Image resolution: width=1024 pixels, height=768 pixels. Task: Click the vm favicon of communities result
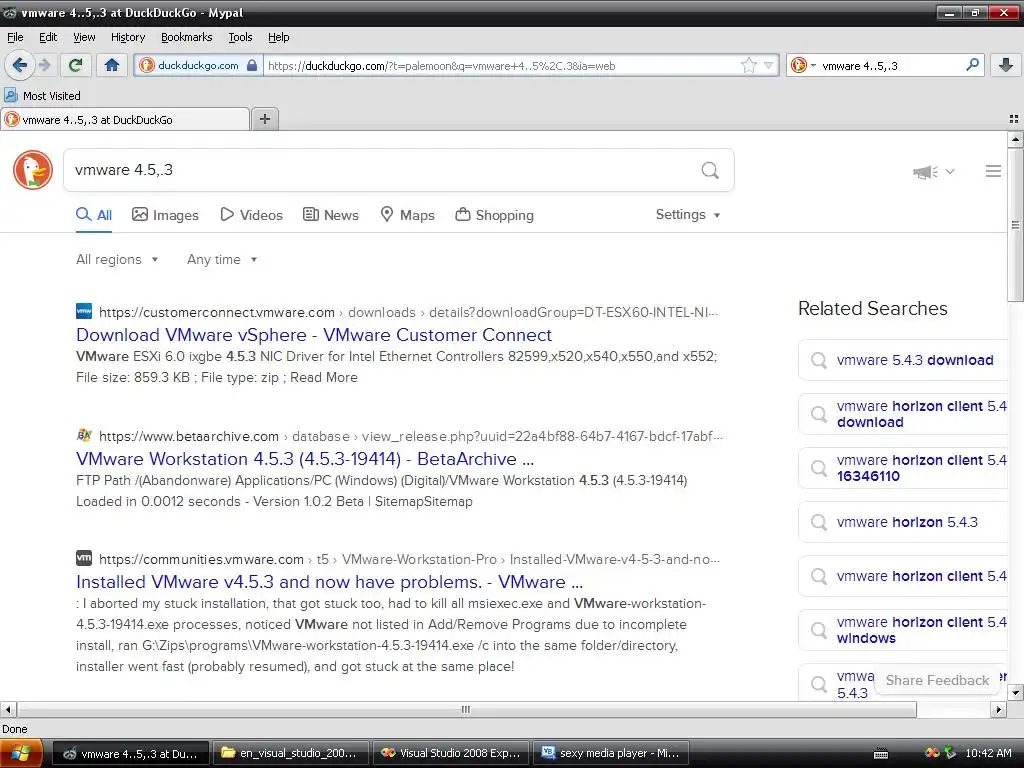coord(84,558)
